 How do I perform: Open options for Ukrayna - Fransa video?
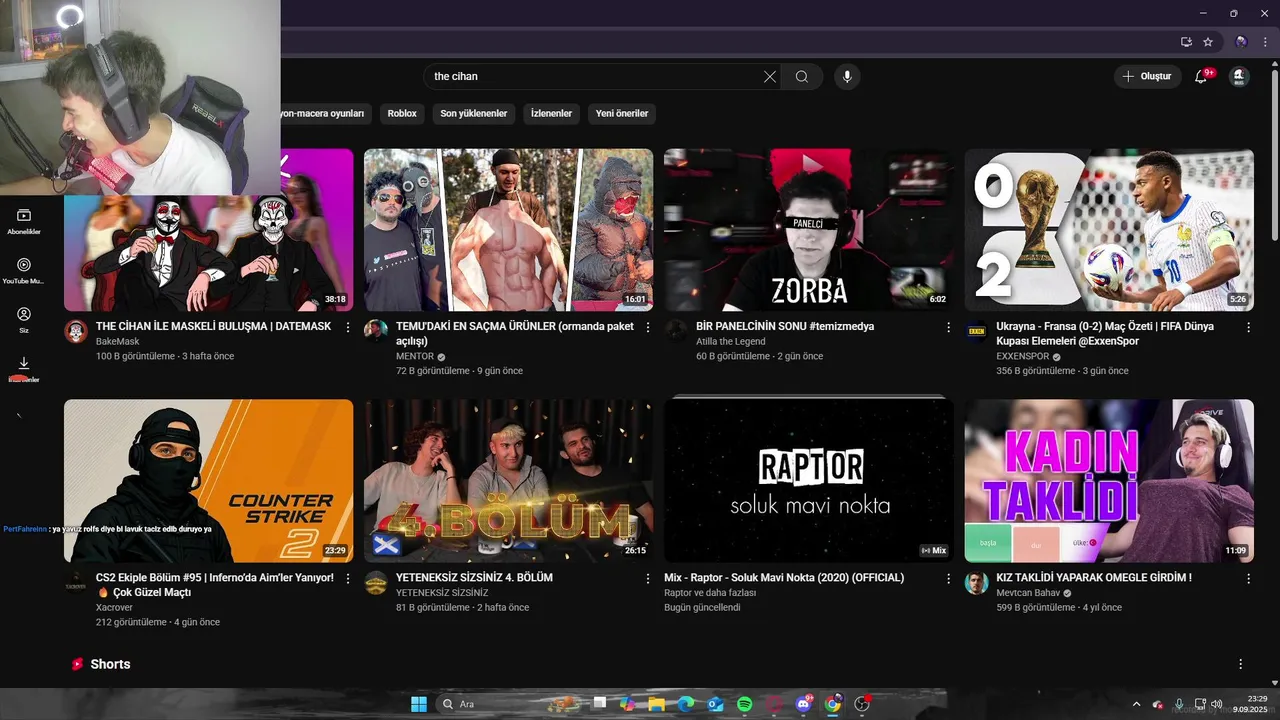1248,327
